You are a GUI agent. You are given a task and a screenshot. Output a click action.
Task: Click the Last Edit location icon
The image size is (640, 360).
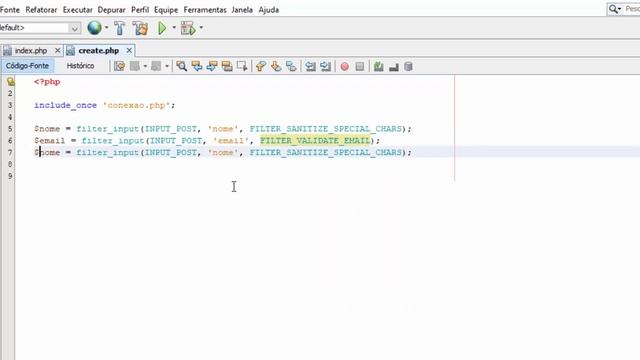(x=119, y=66)
